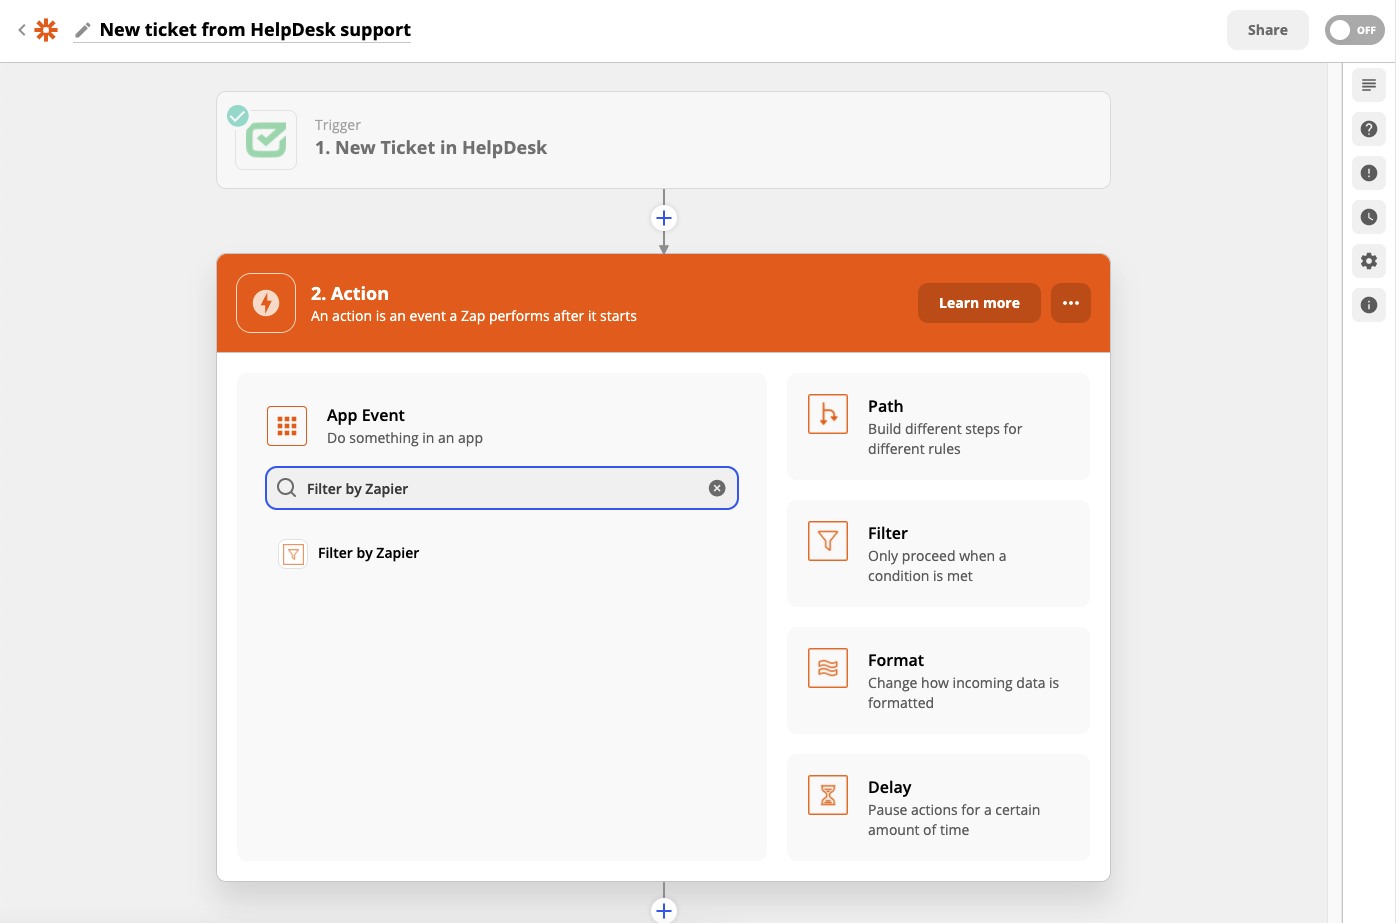
Task: Open the Zap outline notes sidebar icon
Action: pyautogui.click(x=1369, y=85)
